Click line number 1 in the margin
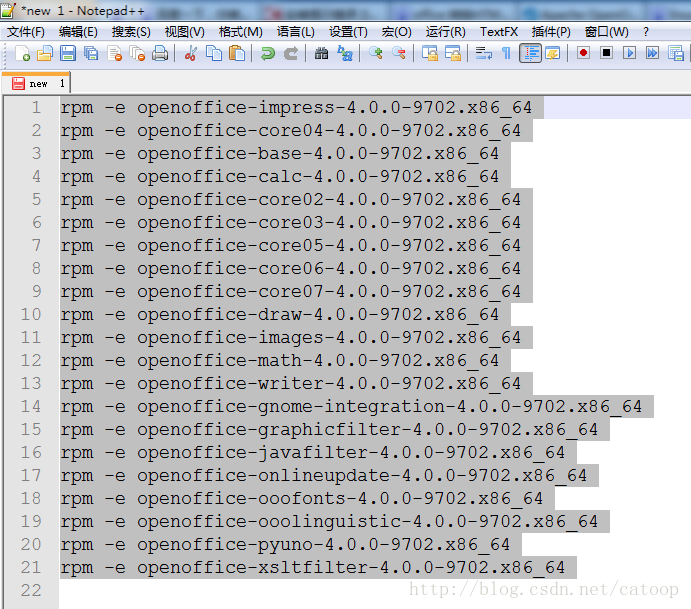 click(36, 108)
